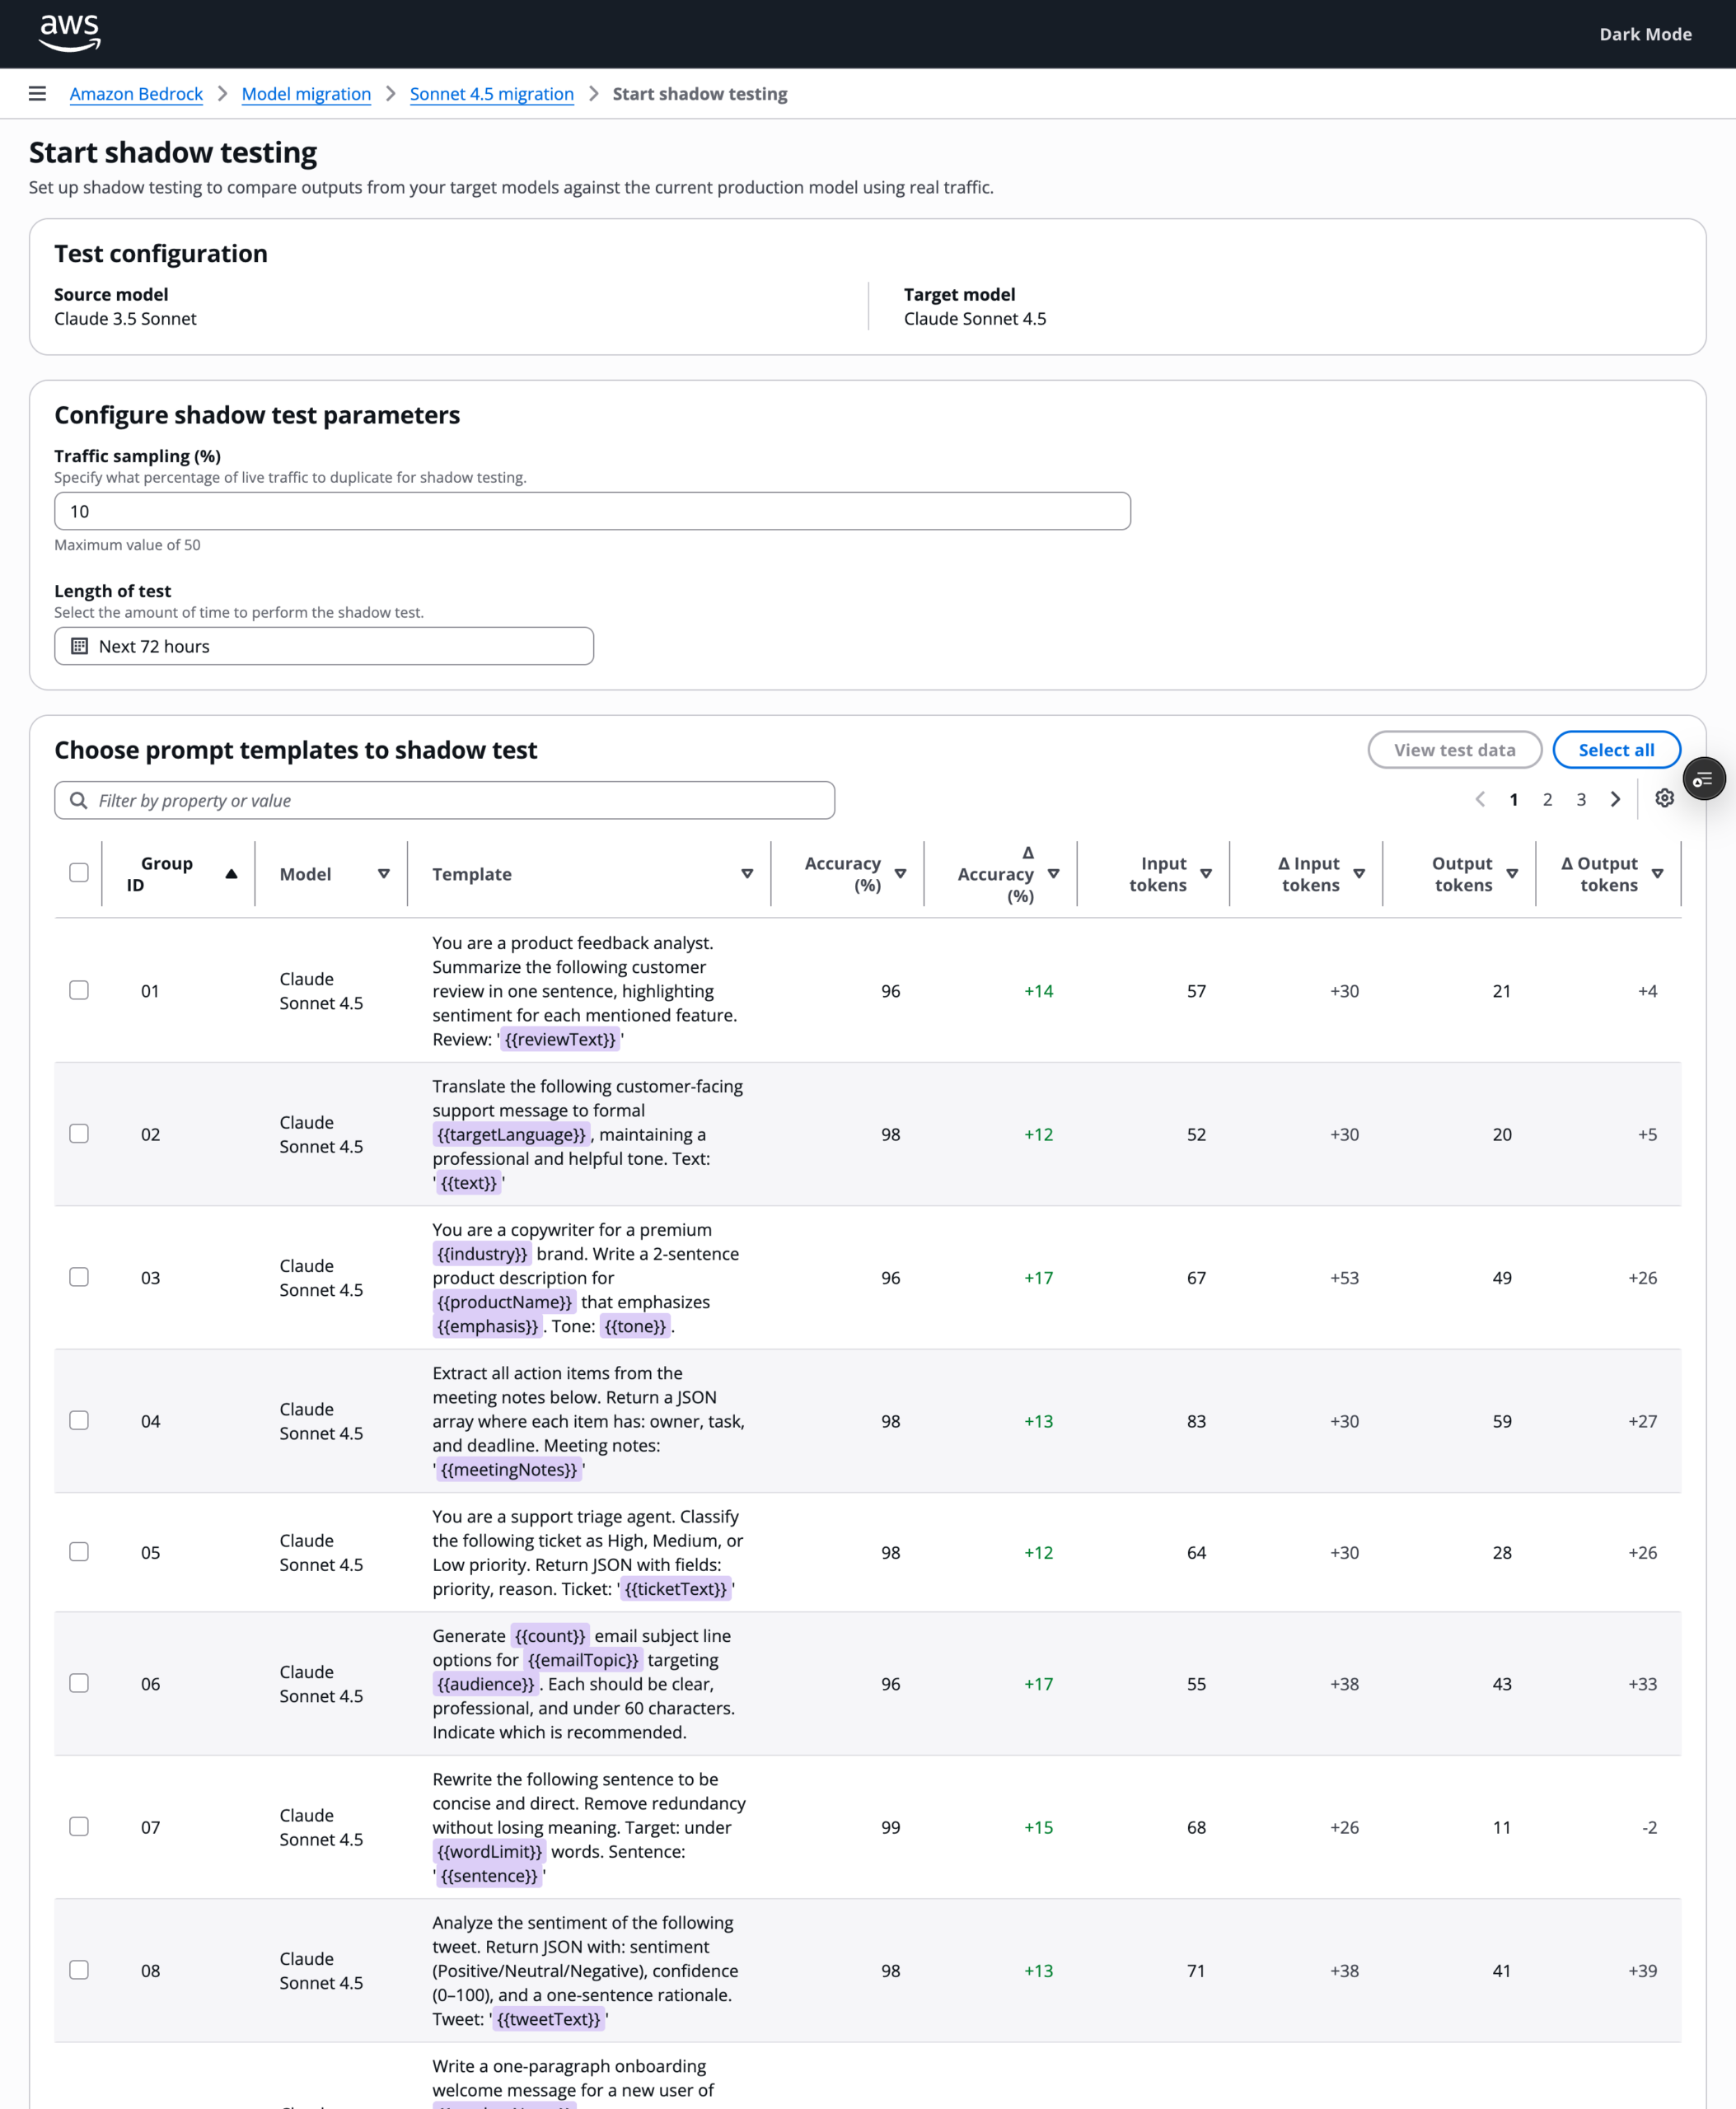This screenshot has width=1736, height=2109.
Task: Click the Select all button
Action: click(1616, 750)
